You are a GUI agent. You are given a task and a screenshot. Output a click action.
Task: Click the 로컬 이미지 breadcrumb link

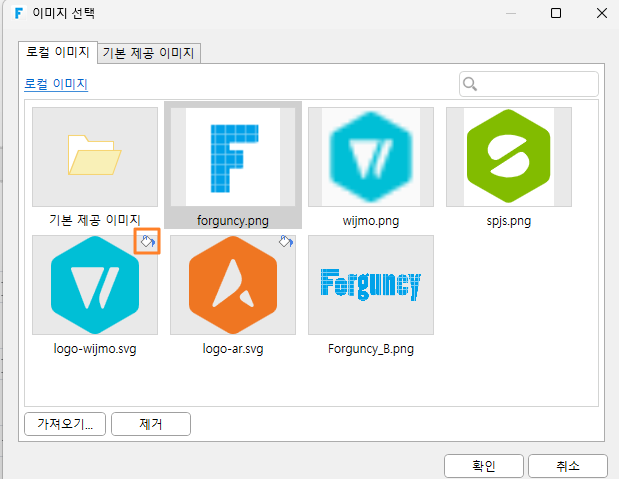(x=56, y=84)
